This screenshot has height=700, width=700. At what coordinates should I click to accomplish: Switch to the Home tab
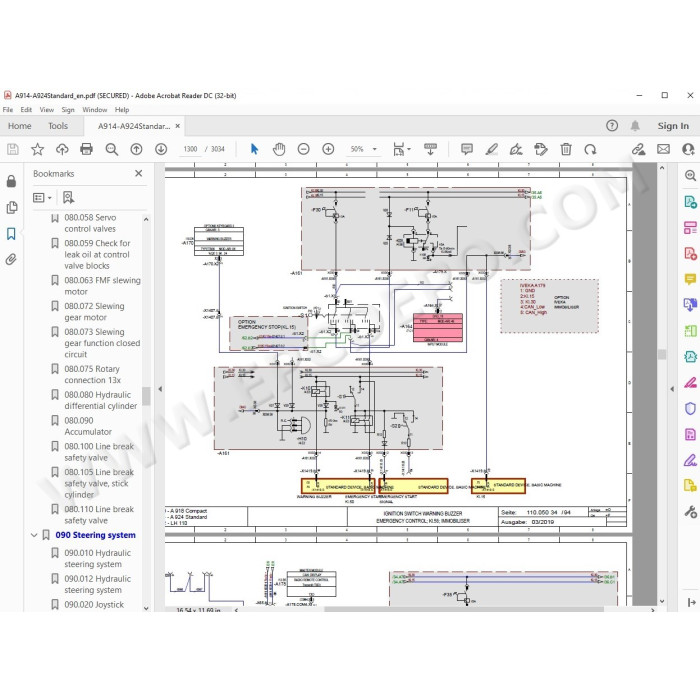pyautogui.click(x=20, y=126)
